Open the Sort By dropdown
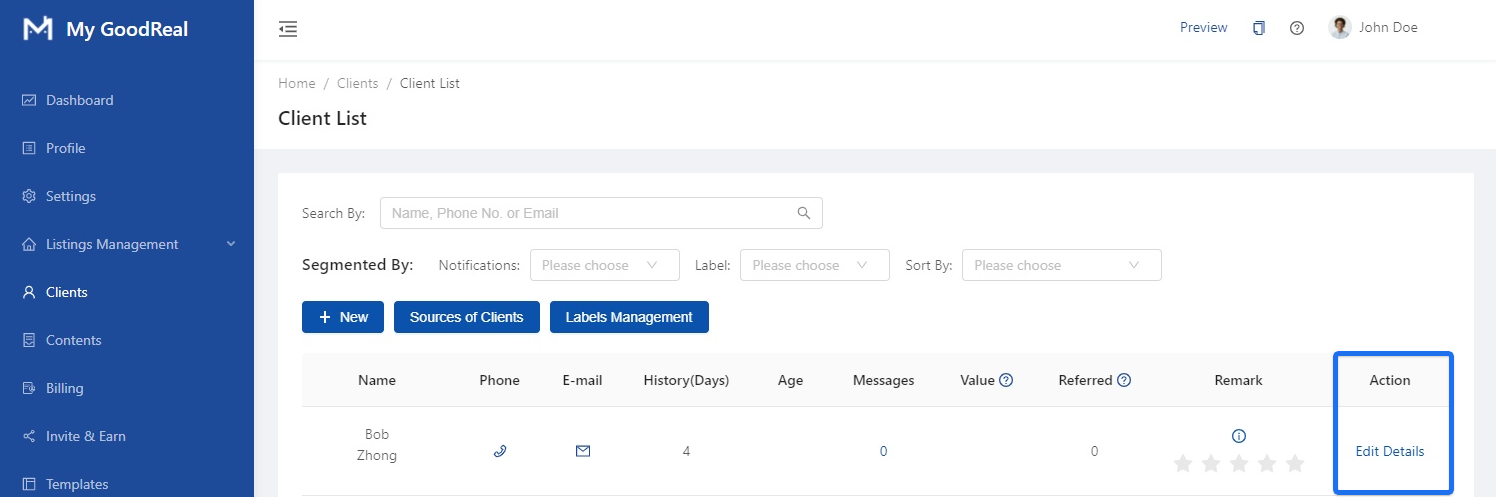The width and height of the screenshot is (1496, 497). 1061,265
